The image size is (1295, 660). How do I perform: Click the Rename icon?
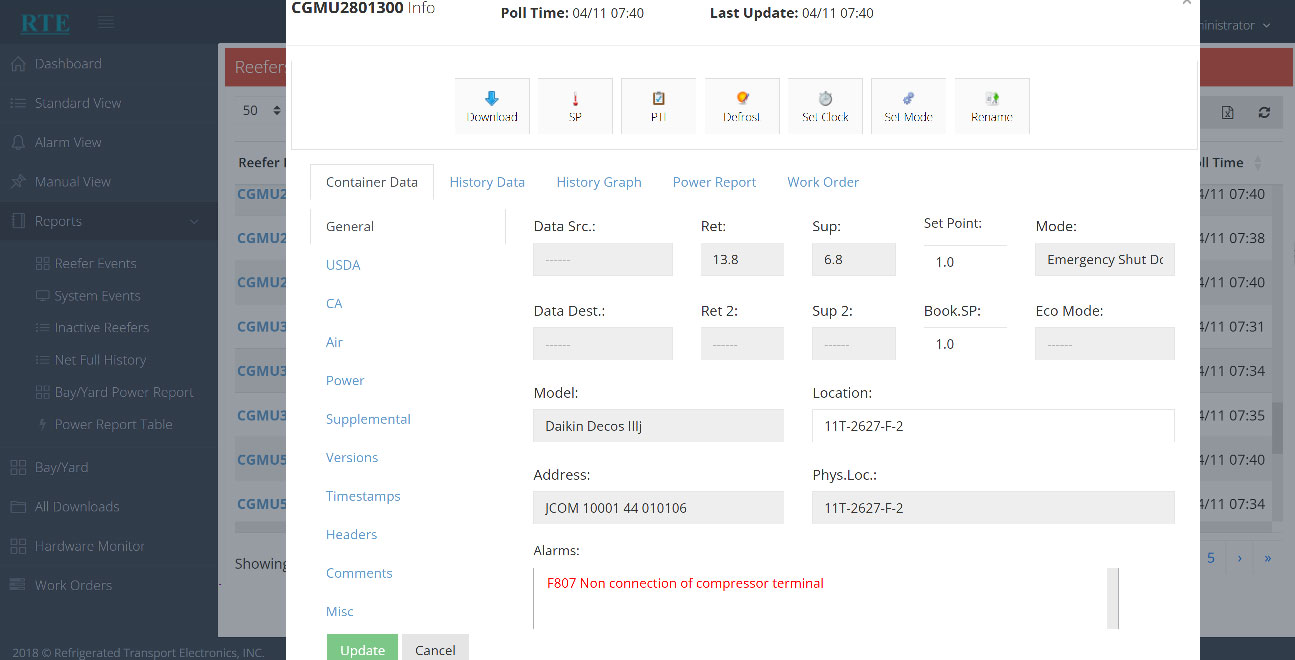[991, 105]
